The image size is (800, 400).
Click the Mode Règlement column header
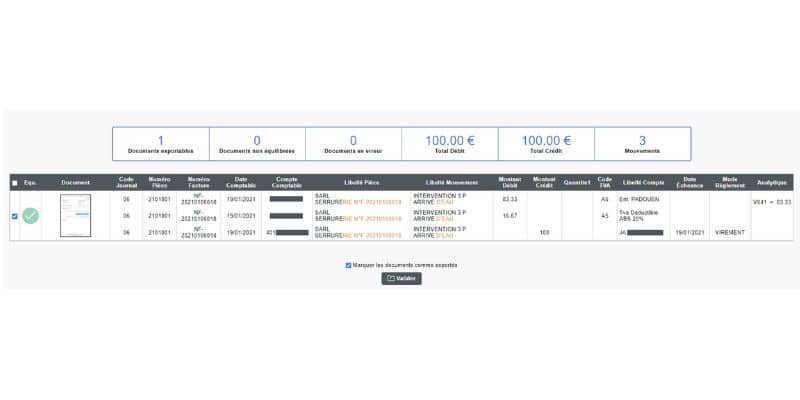click(730, 182)
